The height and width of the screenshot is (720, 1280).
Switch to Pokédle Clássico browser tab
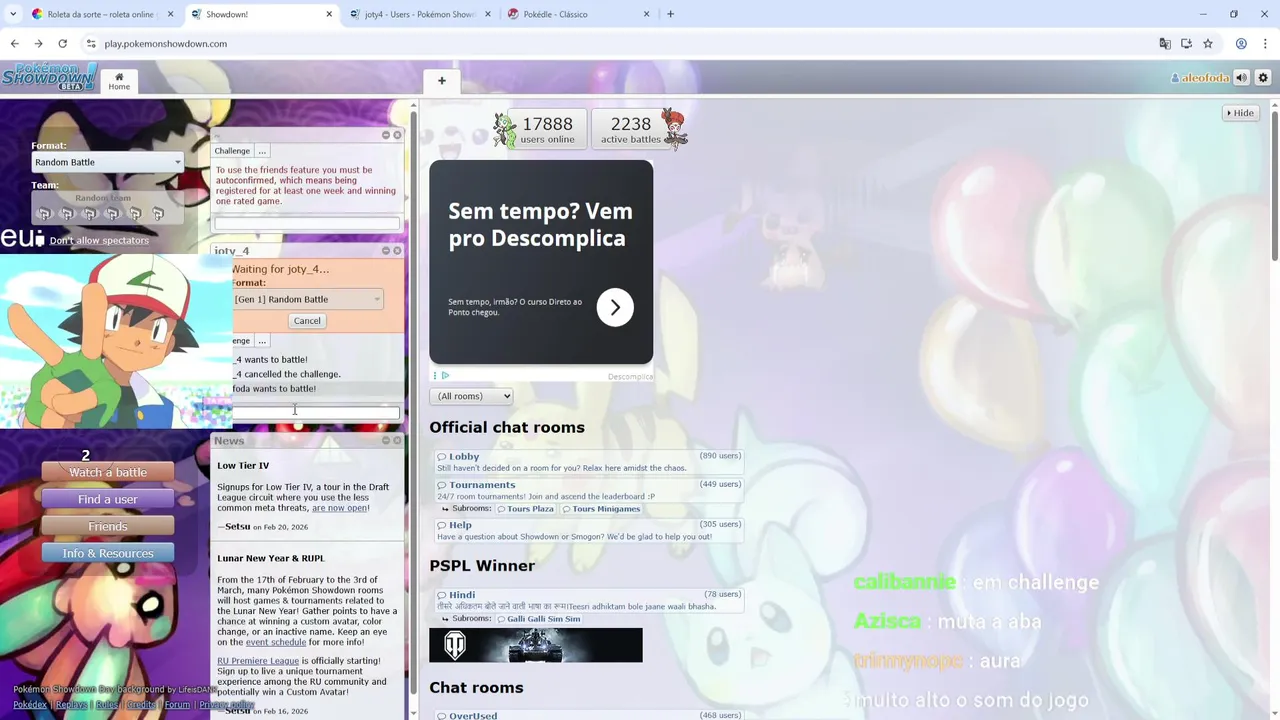click(x=577, y=14)
